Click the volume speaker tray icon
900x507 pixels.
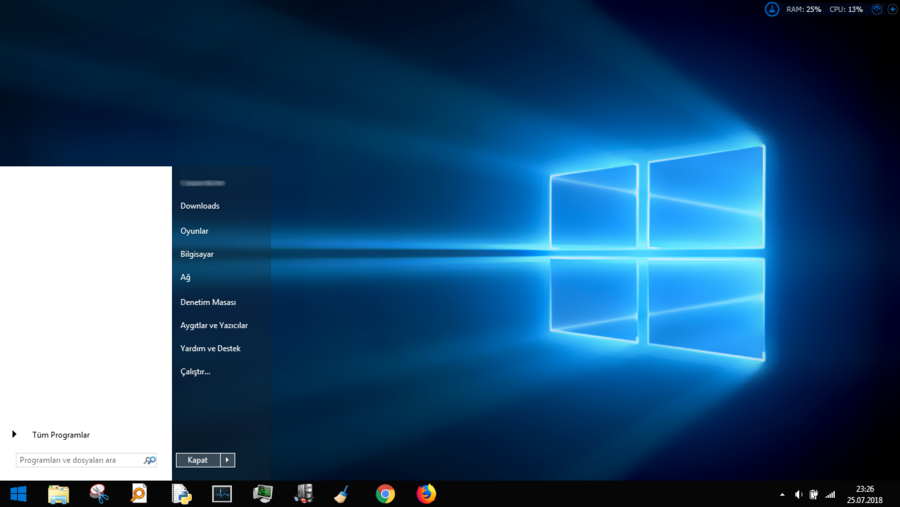[x=798, y=494]
